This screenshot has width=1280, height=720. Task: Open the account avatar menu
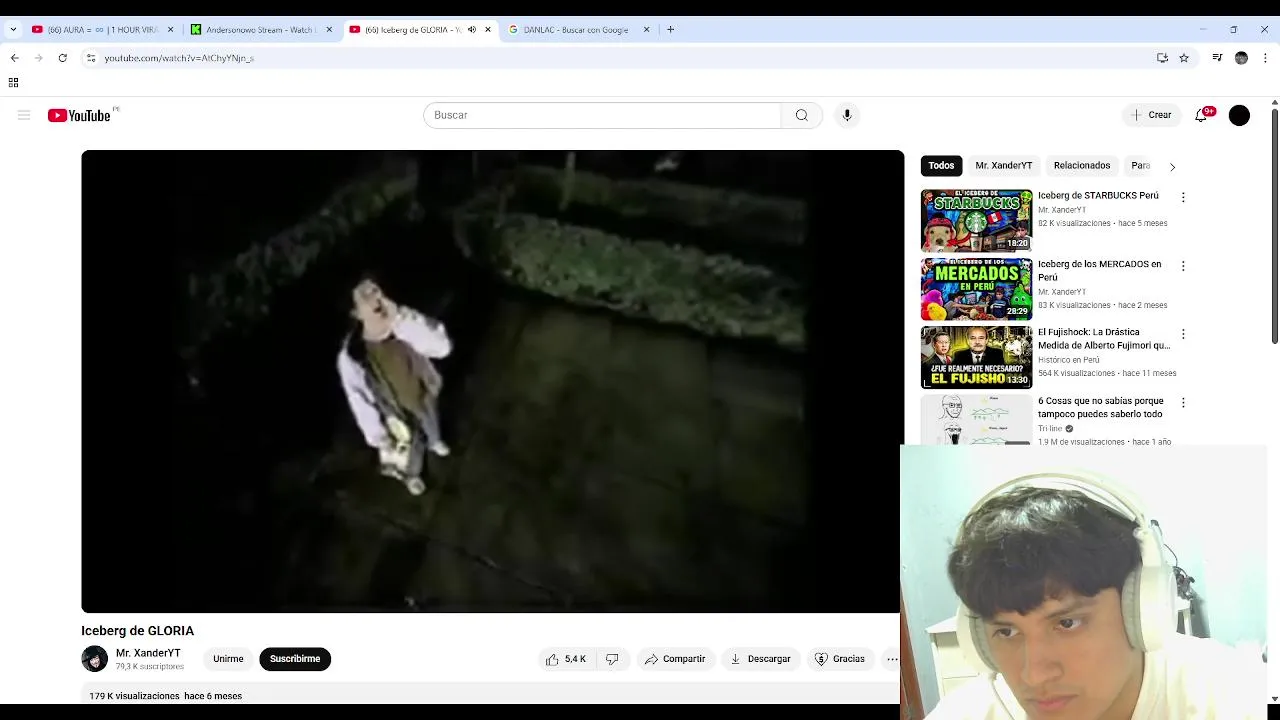pos(1239,115)
